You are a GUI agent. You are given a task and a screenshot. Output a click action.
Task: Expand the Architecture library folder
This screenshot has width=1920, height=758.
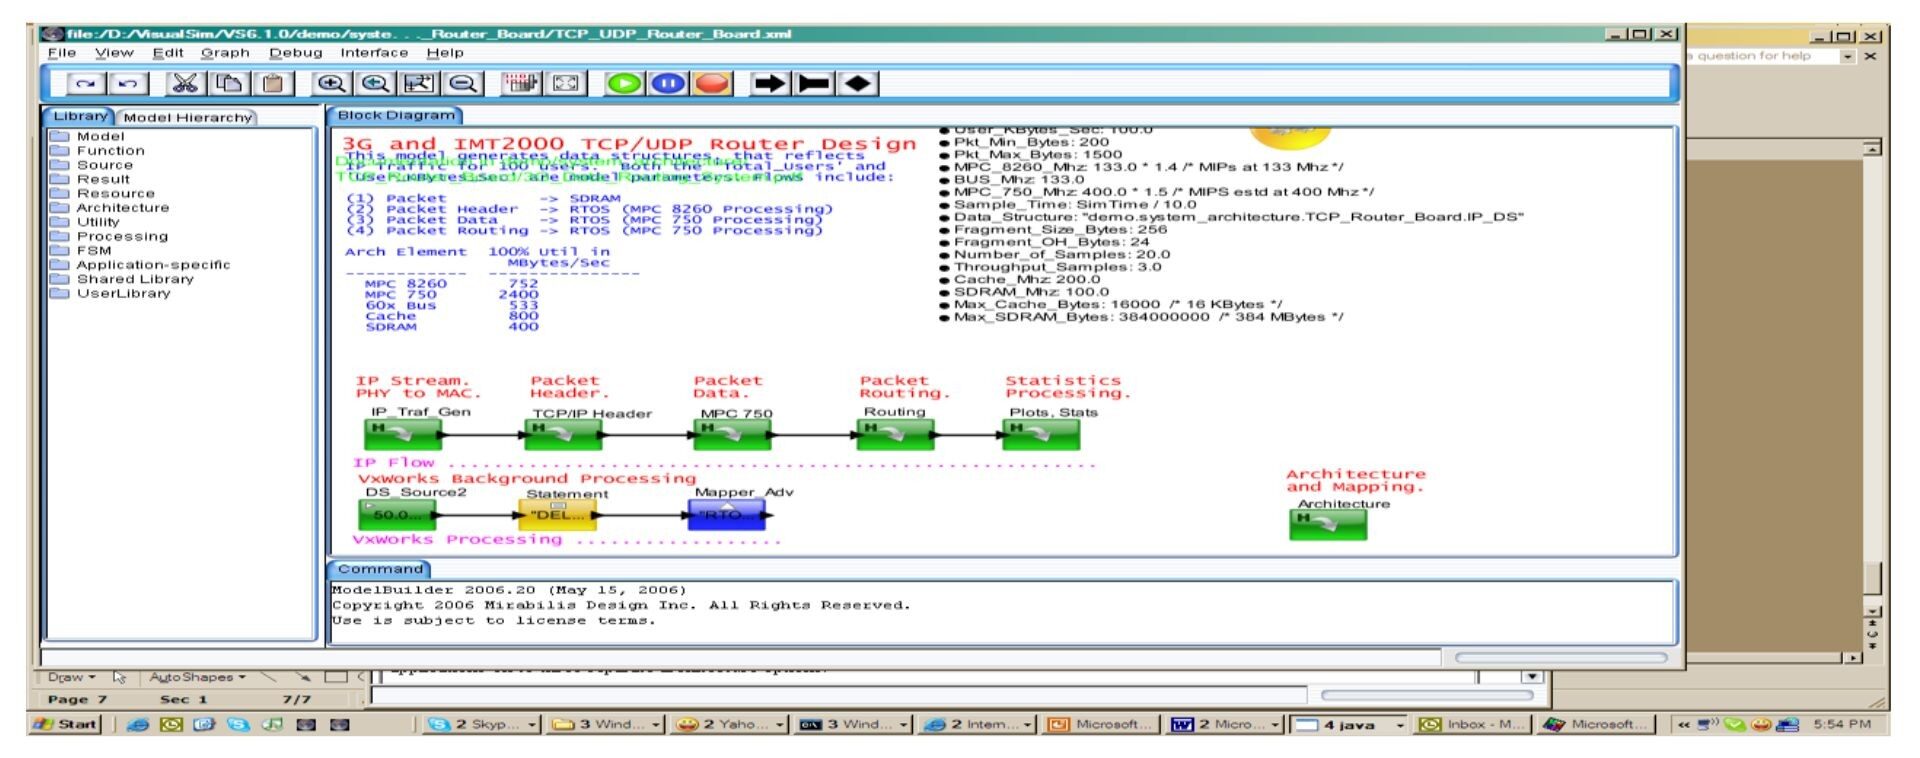109,208
